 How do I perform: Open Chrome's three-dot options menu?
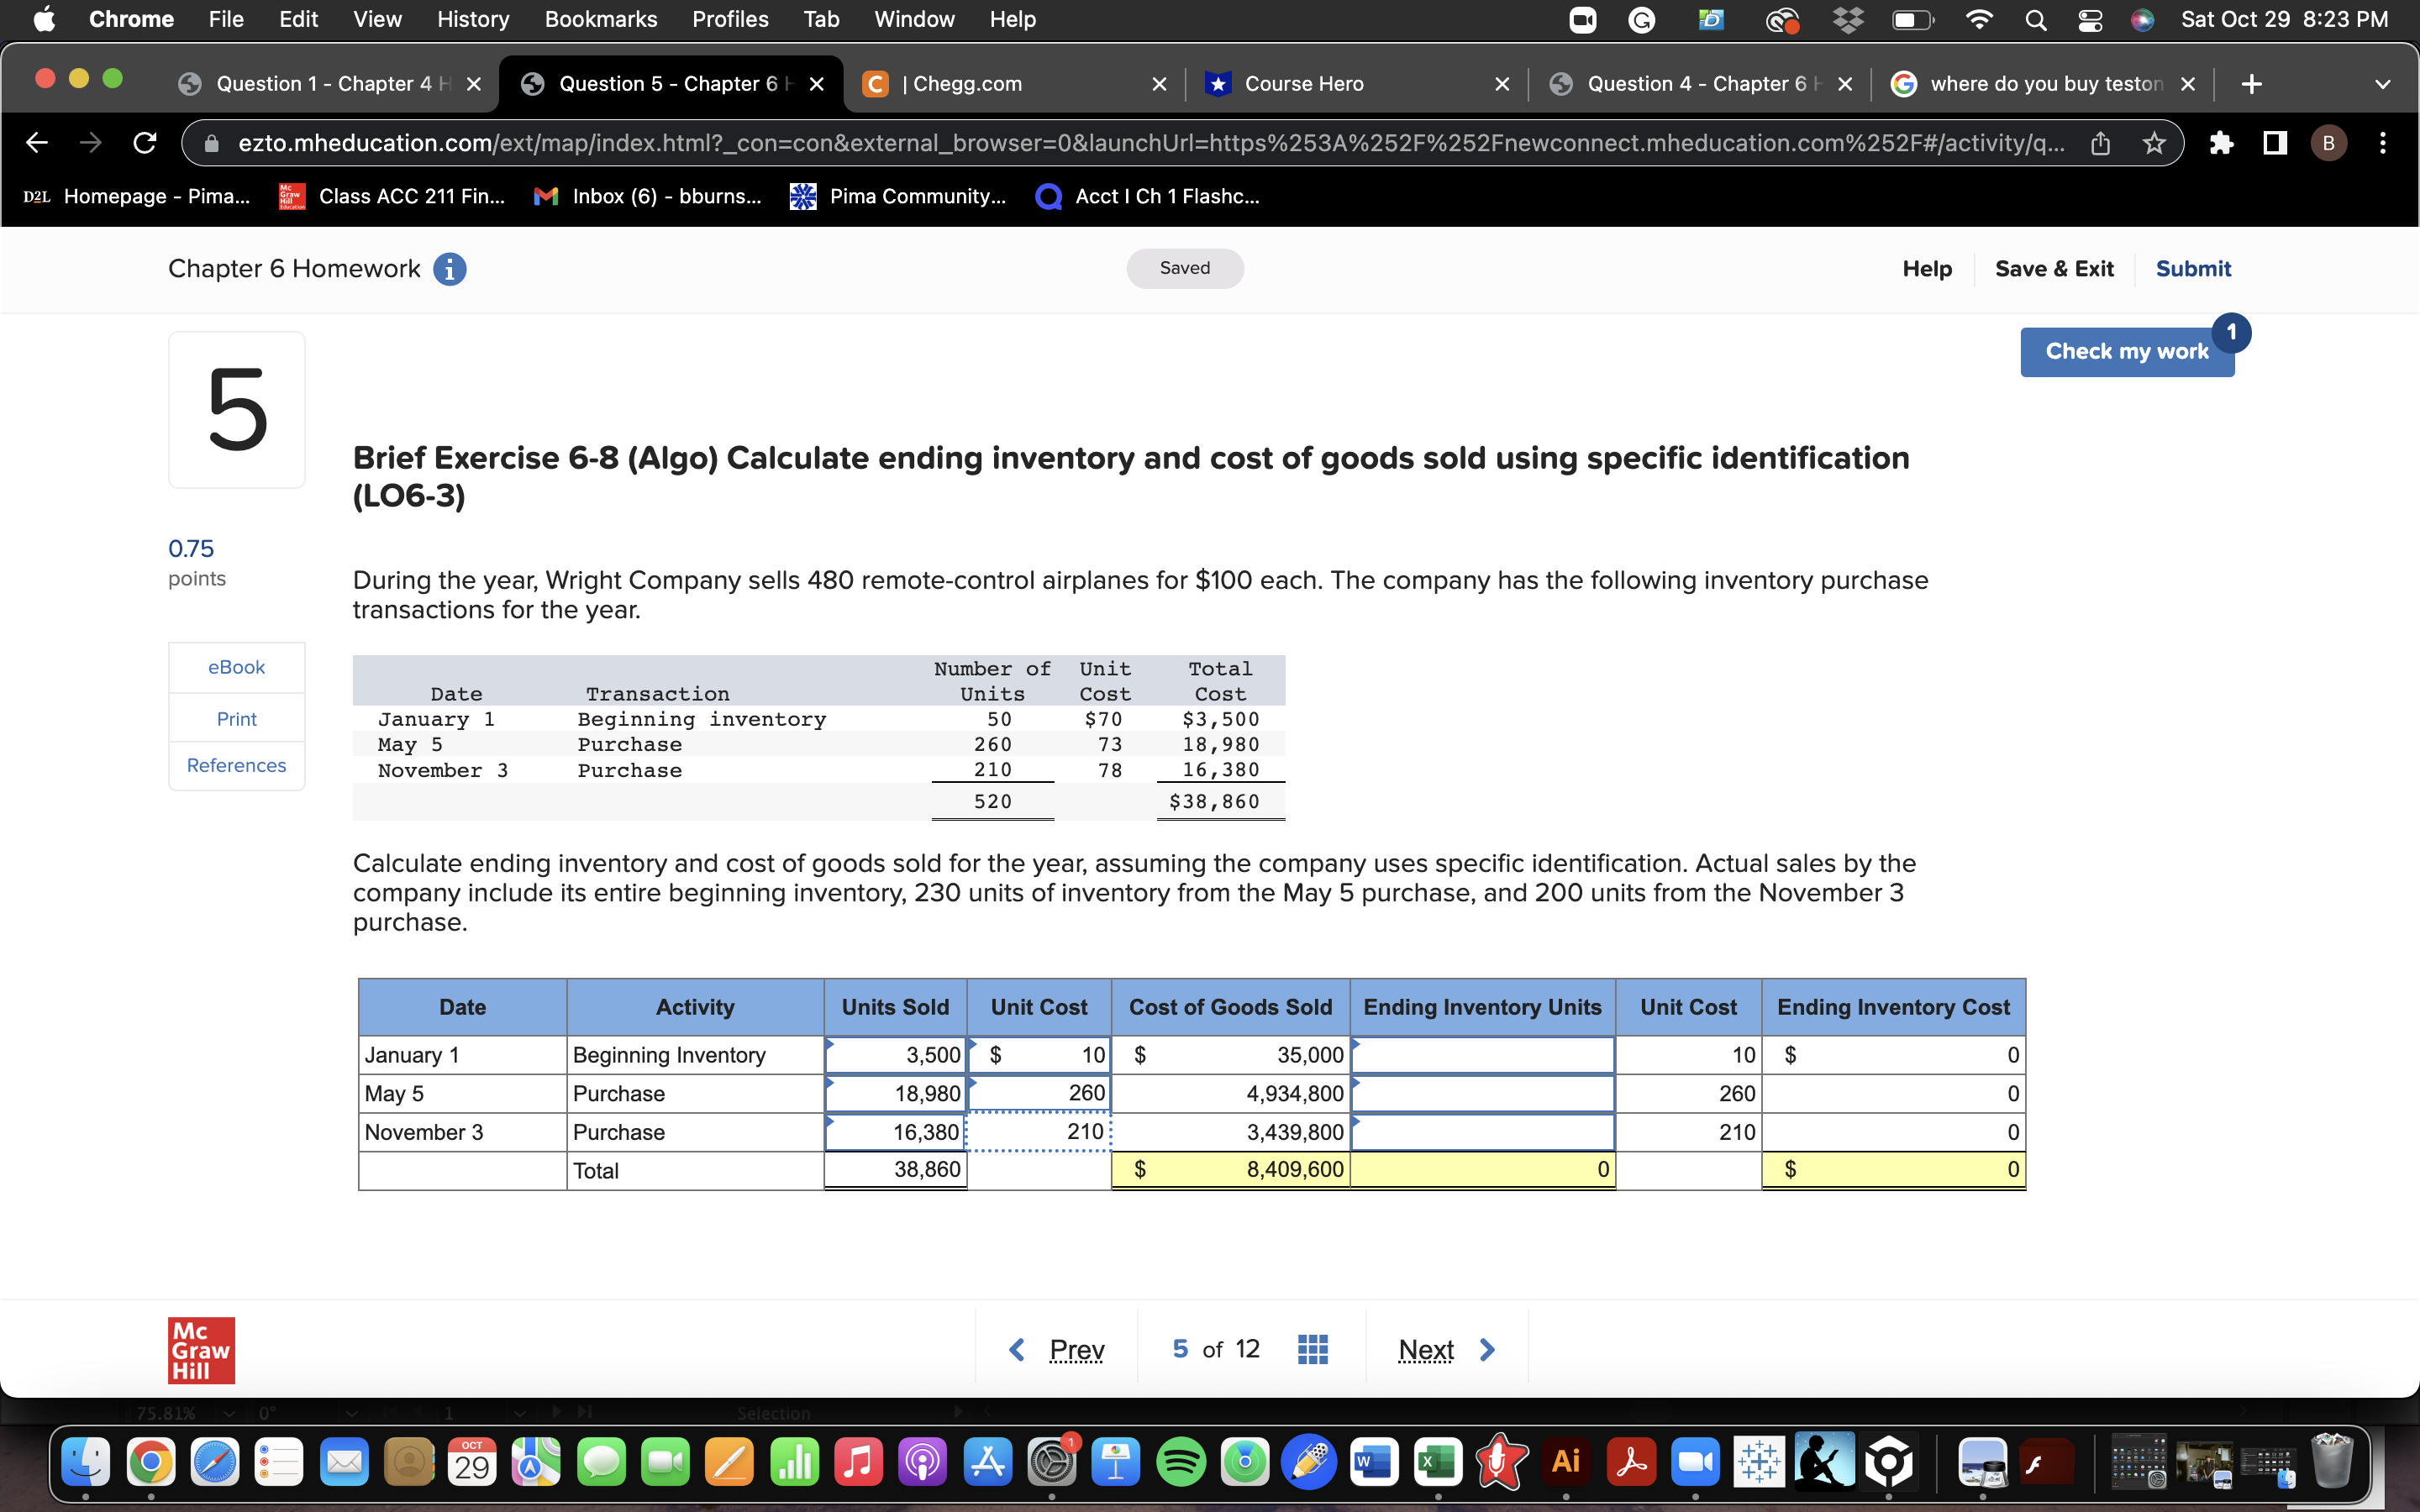[x=2383, y=142]
